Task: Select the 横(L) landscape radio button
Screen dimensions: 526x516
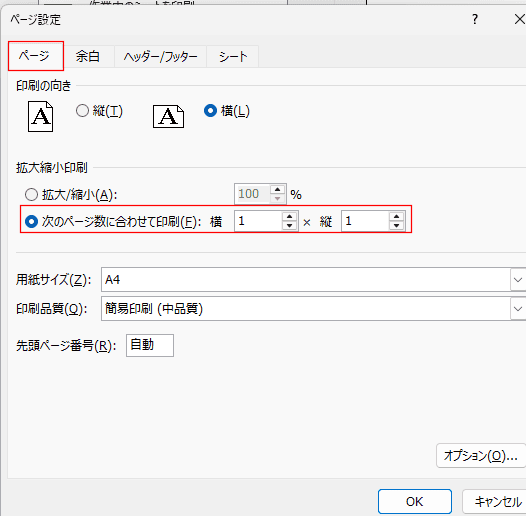Action: point(210,110)
